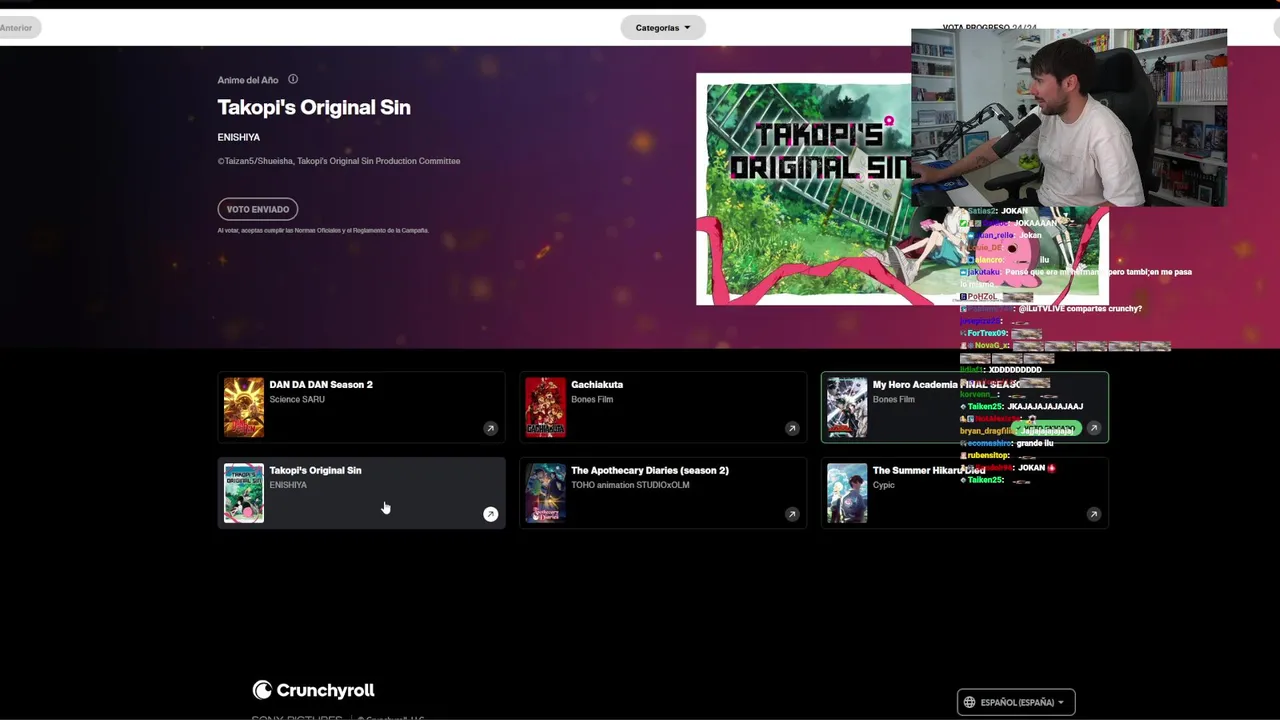Screen dimensions: 1280x720
Task: Select the Gachiakuta nominee title
Action: [x=597, y=384]
